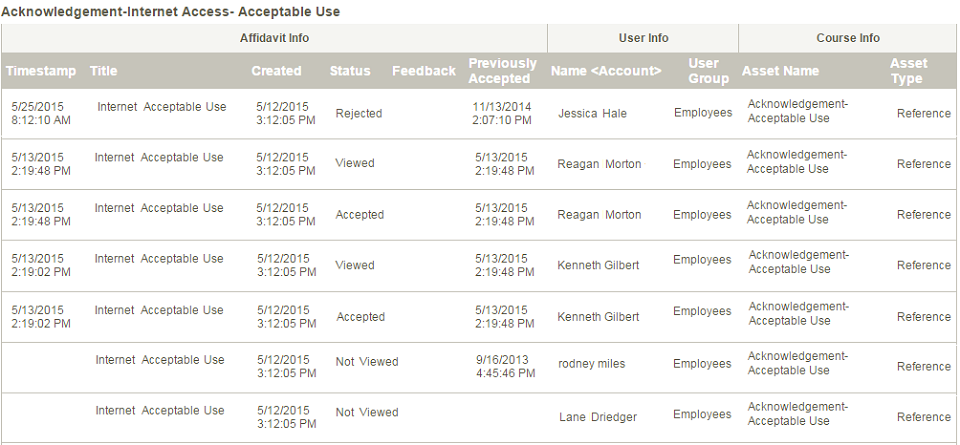Click the Title column header
Viewport: 960px width, 445px height.
(x=103, y=71)
